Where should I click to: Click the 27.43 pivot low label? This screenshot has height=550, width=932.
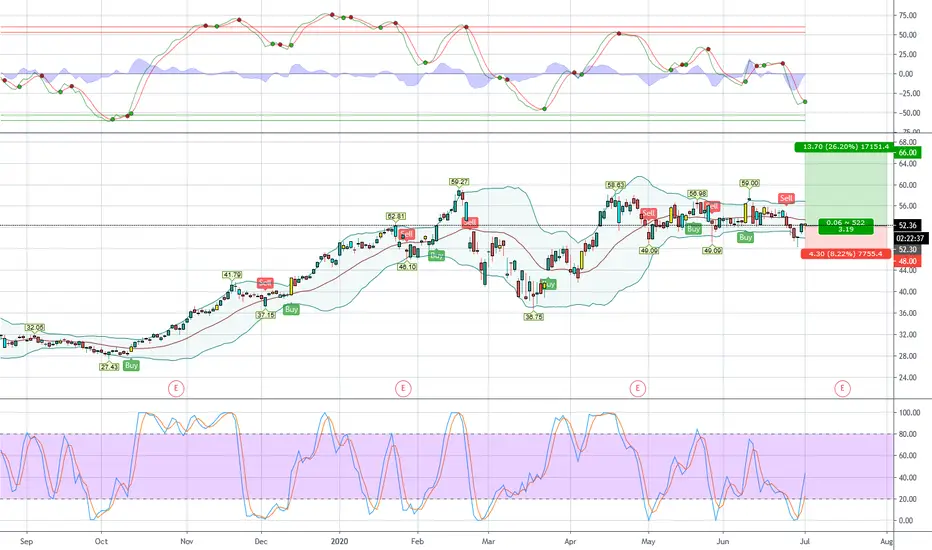[109, 367]
